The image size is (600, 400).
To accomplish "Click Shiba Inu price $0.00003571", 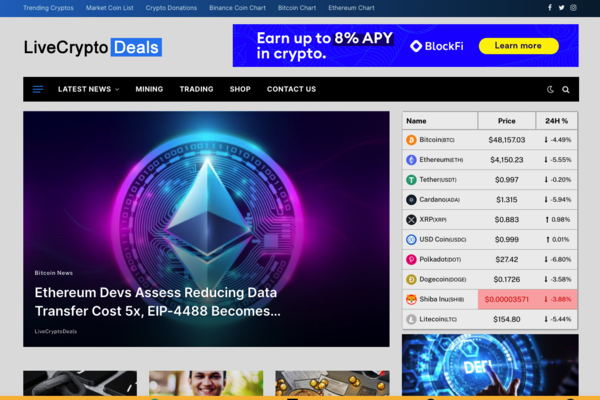I will (x=507, y=299).
